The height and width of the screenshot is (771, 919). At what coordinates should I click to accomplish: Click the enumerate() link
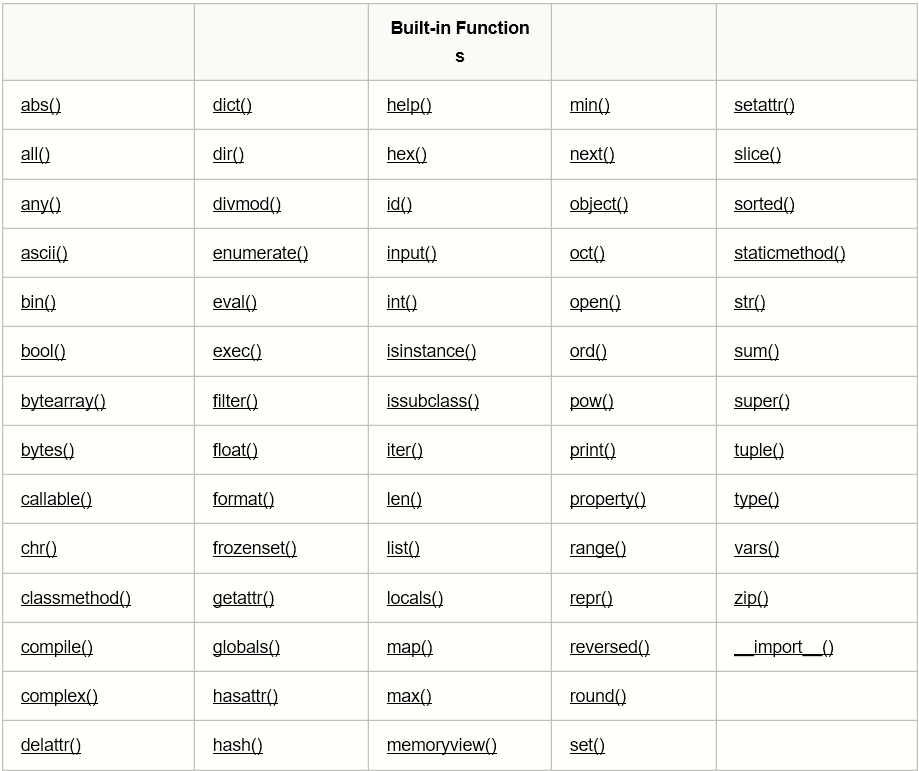pyautogui.click(x=260, y=253)
